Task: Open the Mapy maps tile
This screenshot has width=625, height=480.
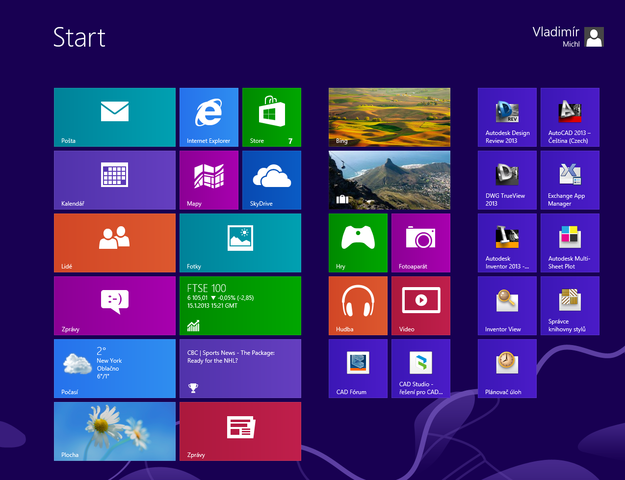Action: (209, 180)
